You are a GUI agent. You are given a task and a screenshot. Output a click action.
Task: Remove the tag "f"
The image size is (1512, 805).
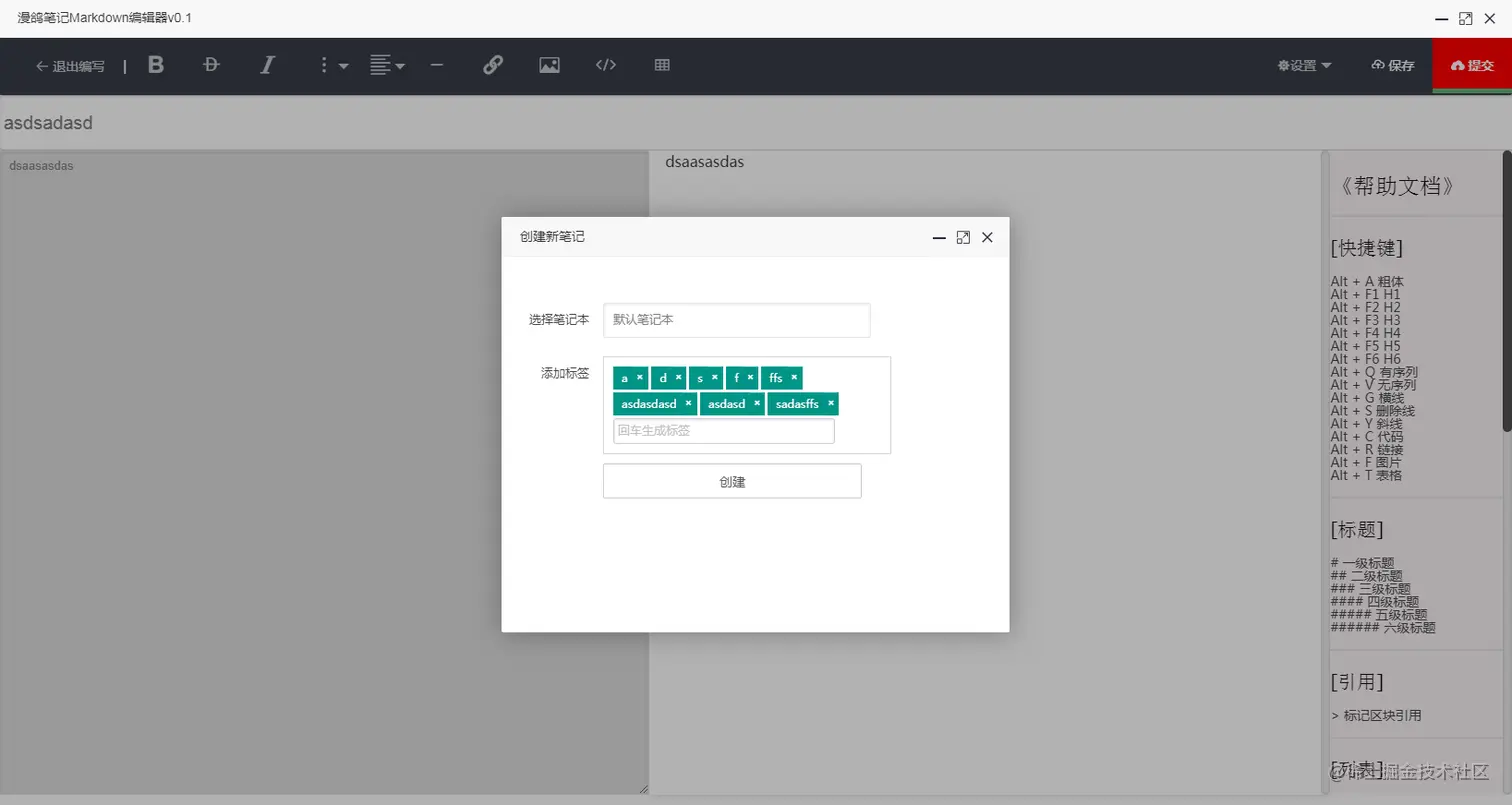tap(750, 377)
